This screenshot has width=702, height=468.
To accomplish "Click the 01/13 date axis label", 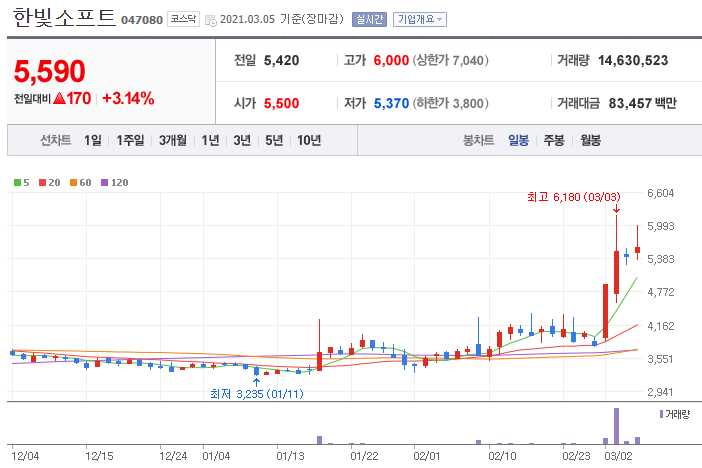I will tap(290, 456).
